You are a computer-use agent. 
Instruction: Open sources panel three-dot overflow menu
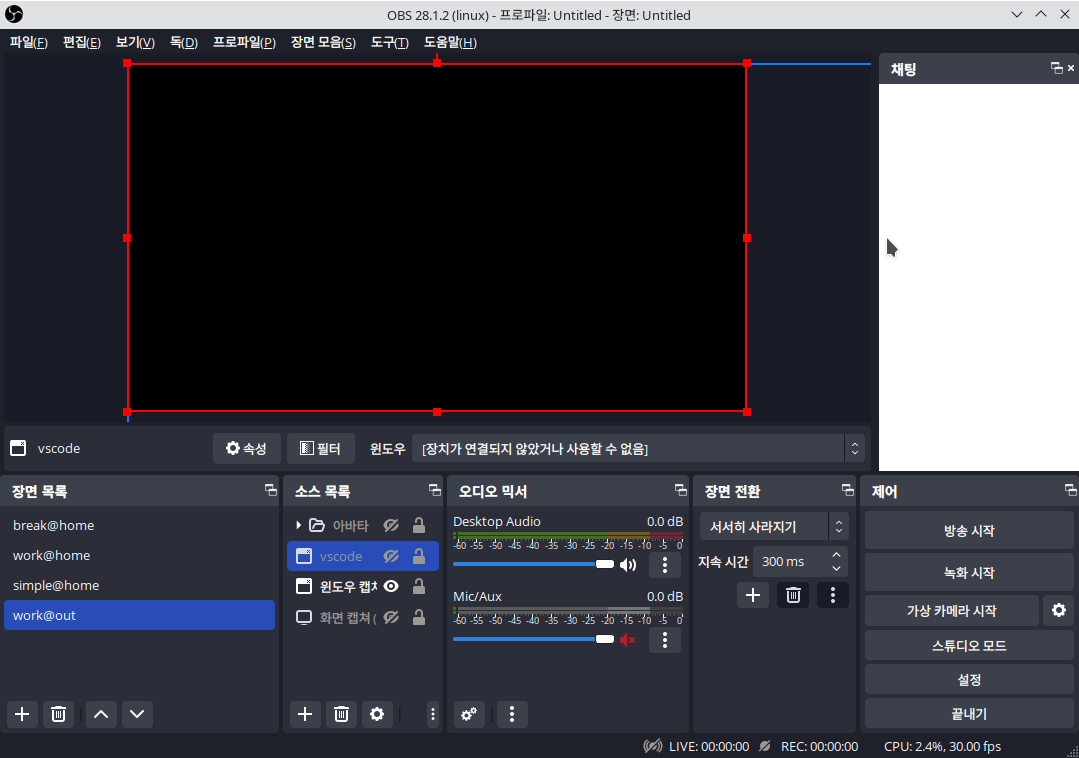433,714
